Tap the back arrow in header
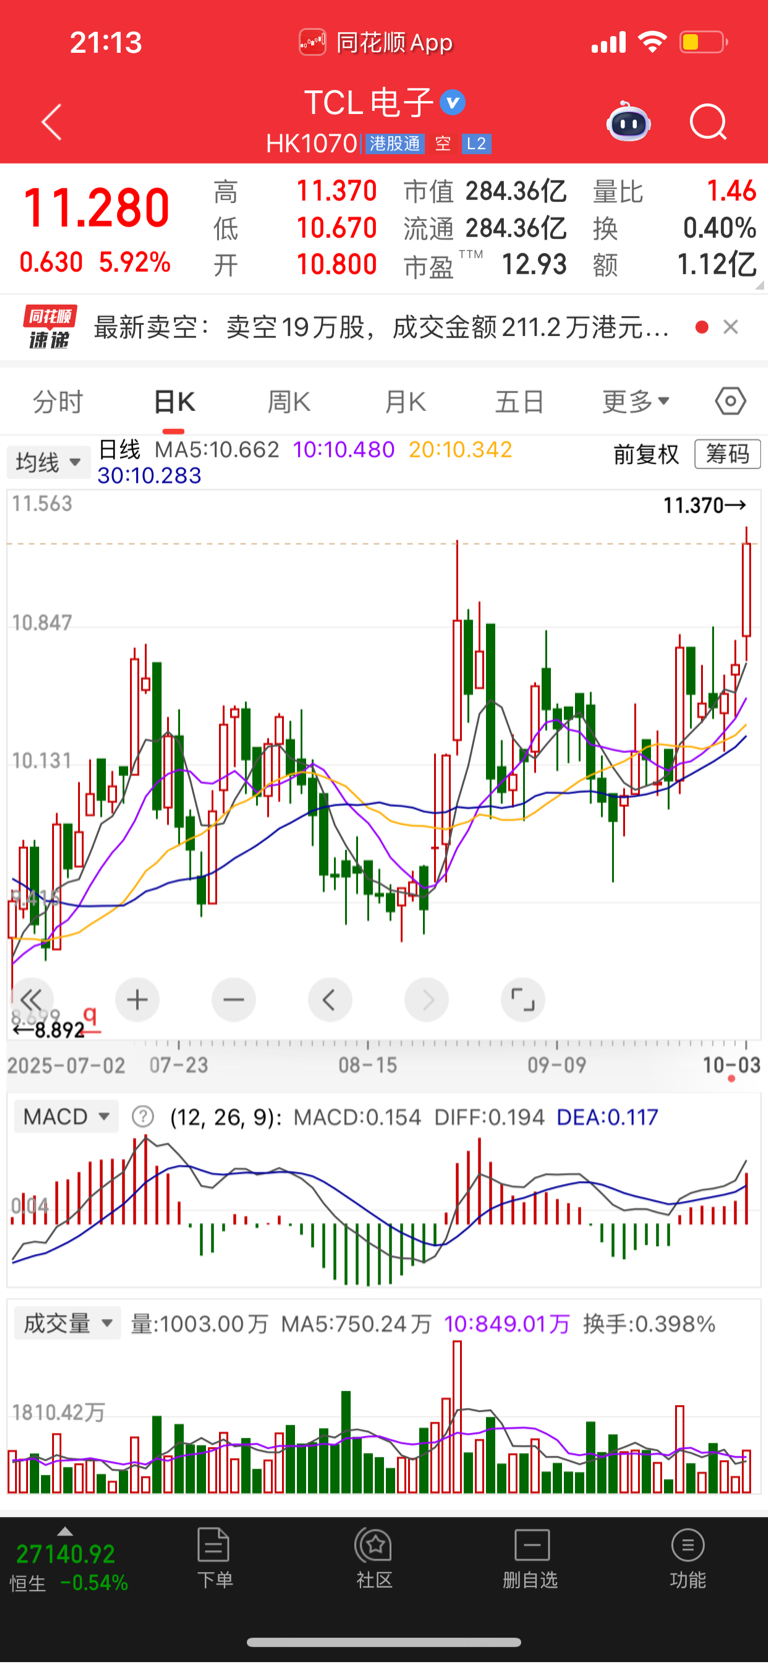Viewport: 768px width, 1663px height. [x=52, y=122]
